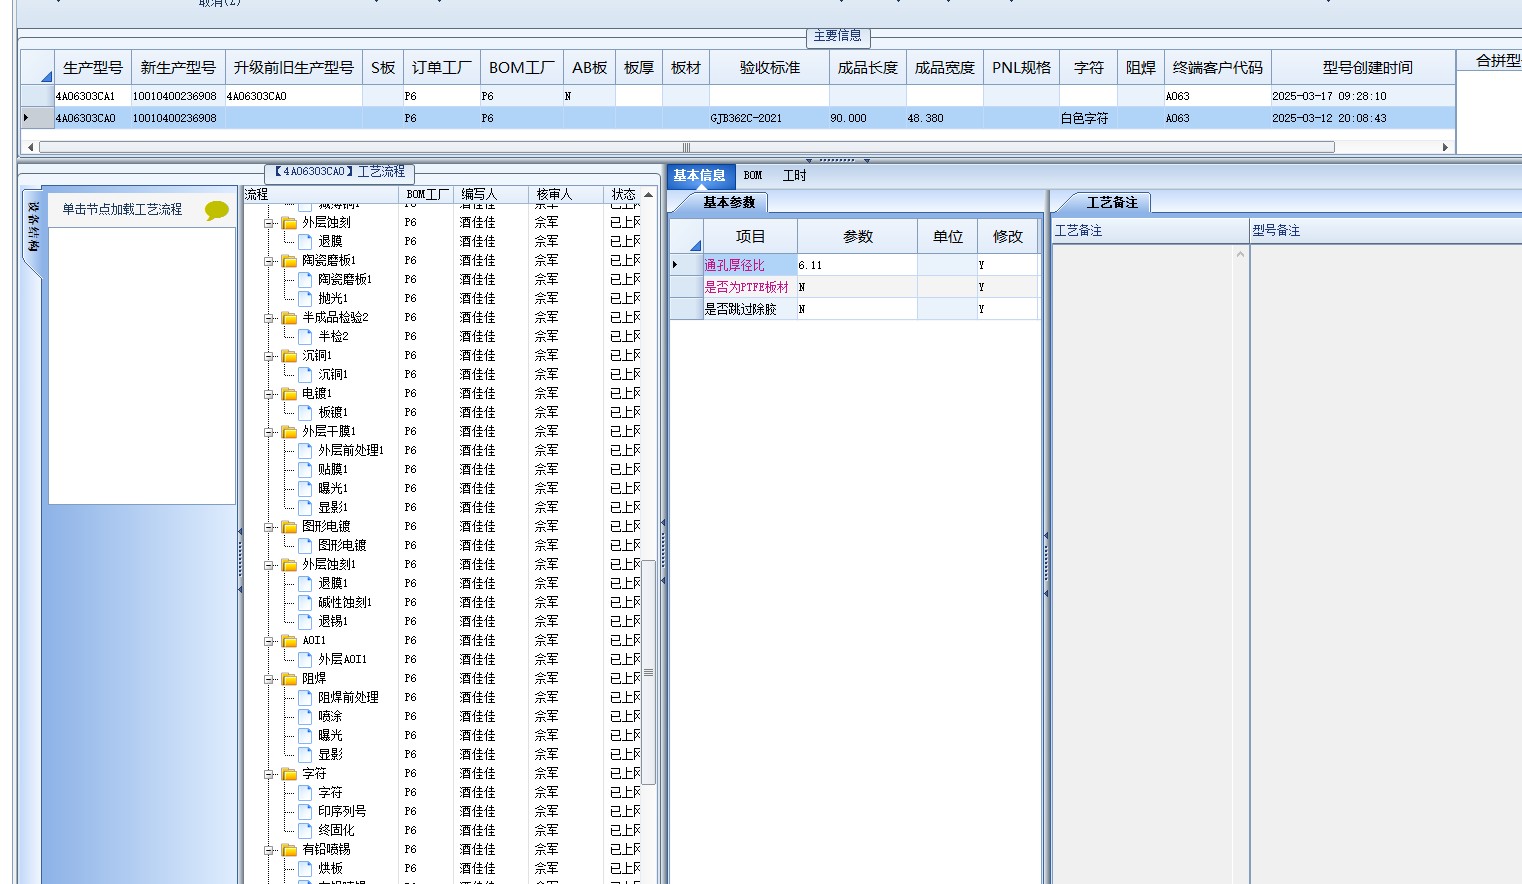
Task: Select the 退锡1 tree item
Action: point(333,621)
